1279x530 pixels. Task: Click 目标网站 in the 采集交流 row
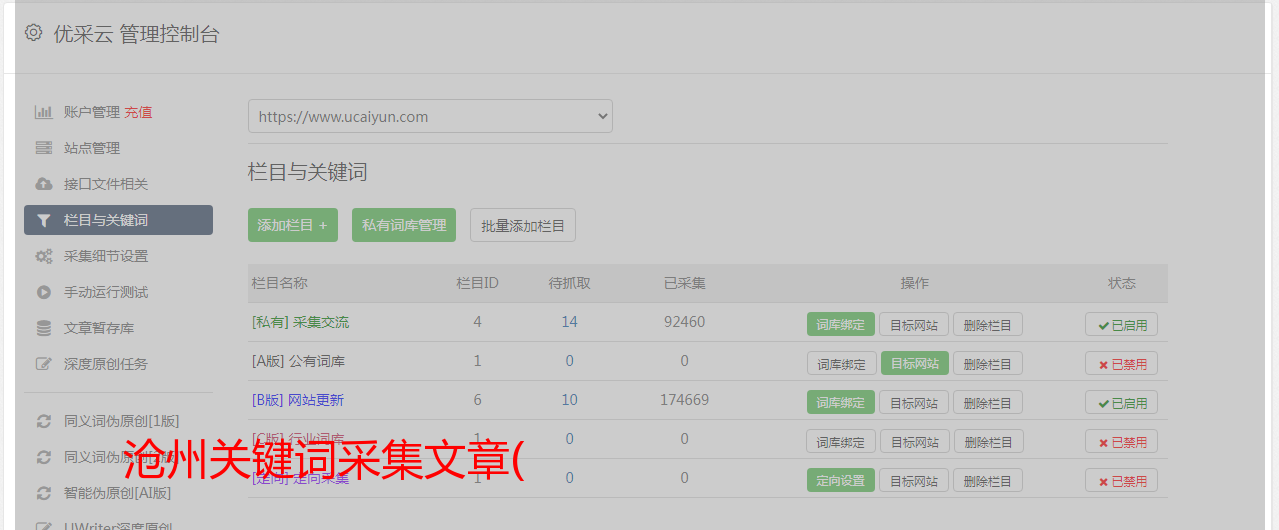(x=914, y=324)
